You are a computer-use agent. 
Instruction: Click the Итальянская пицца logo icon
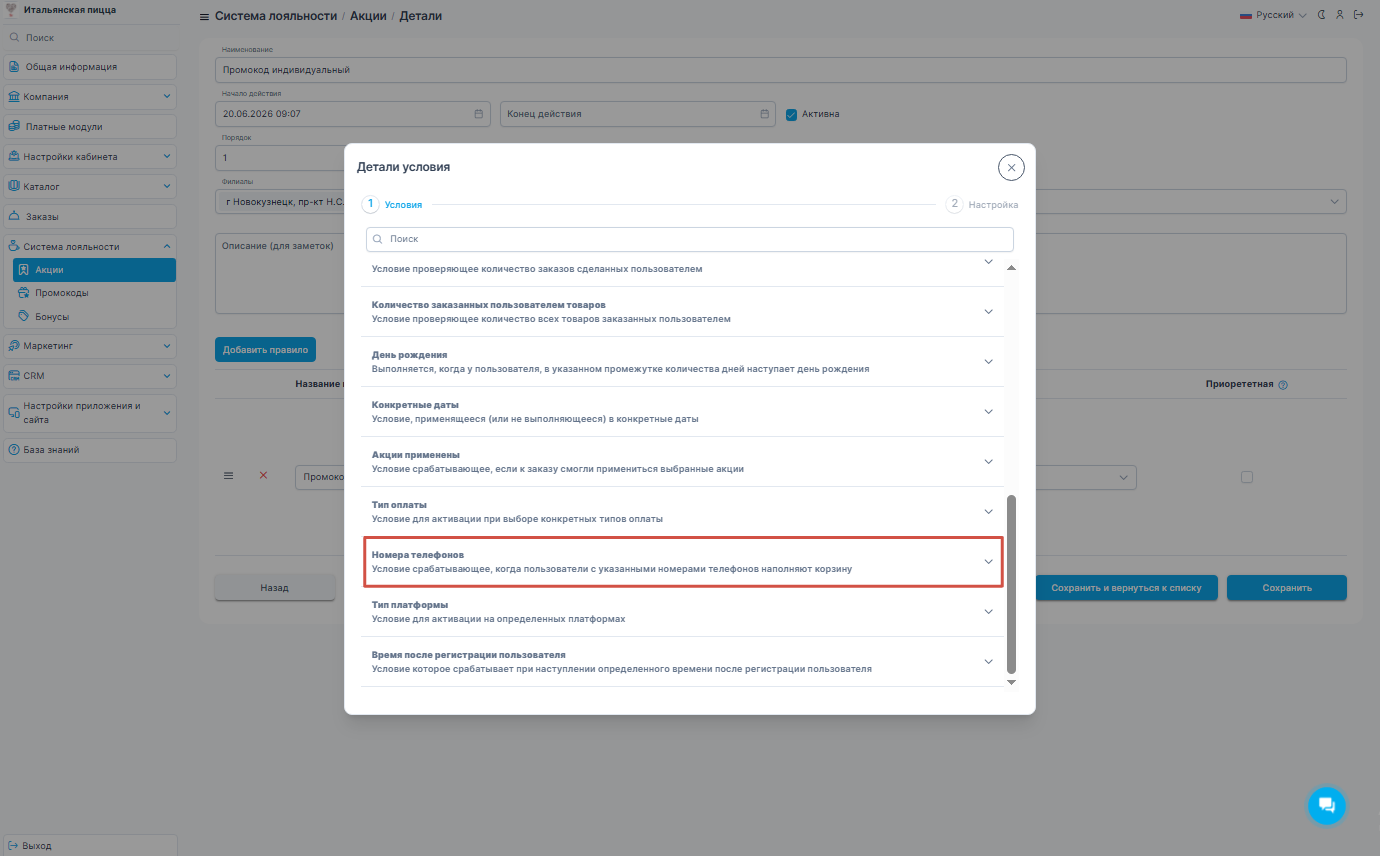click(12, 10)
